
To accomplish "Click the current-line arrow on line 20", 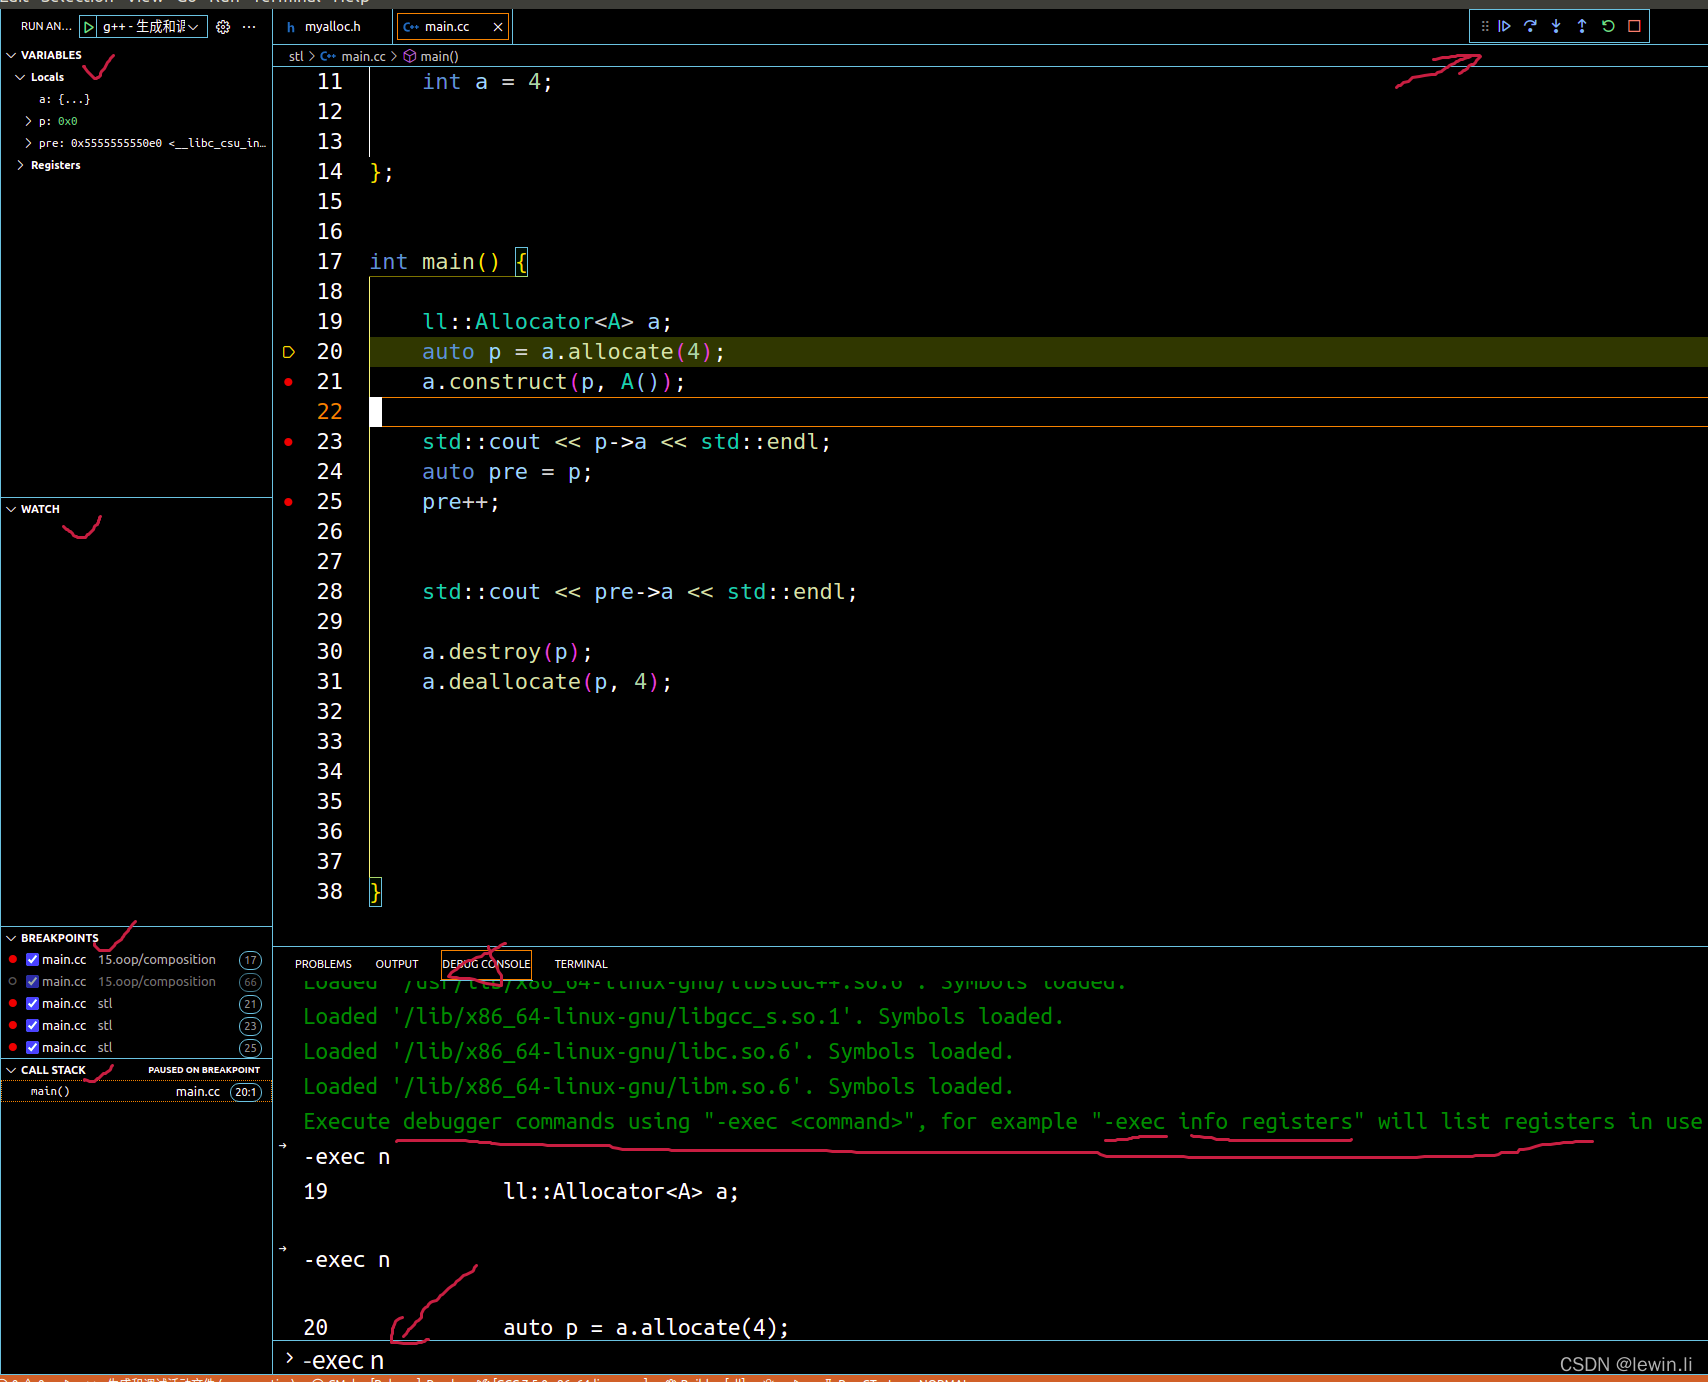I will pyautogui.click(x=289, y=352).
